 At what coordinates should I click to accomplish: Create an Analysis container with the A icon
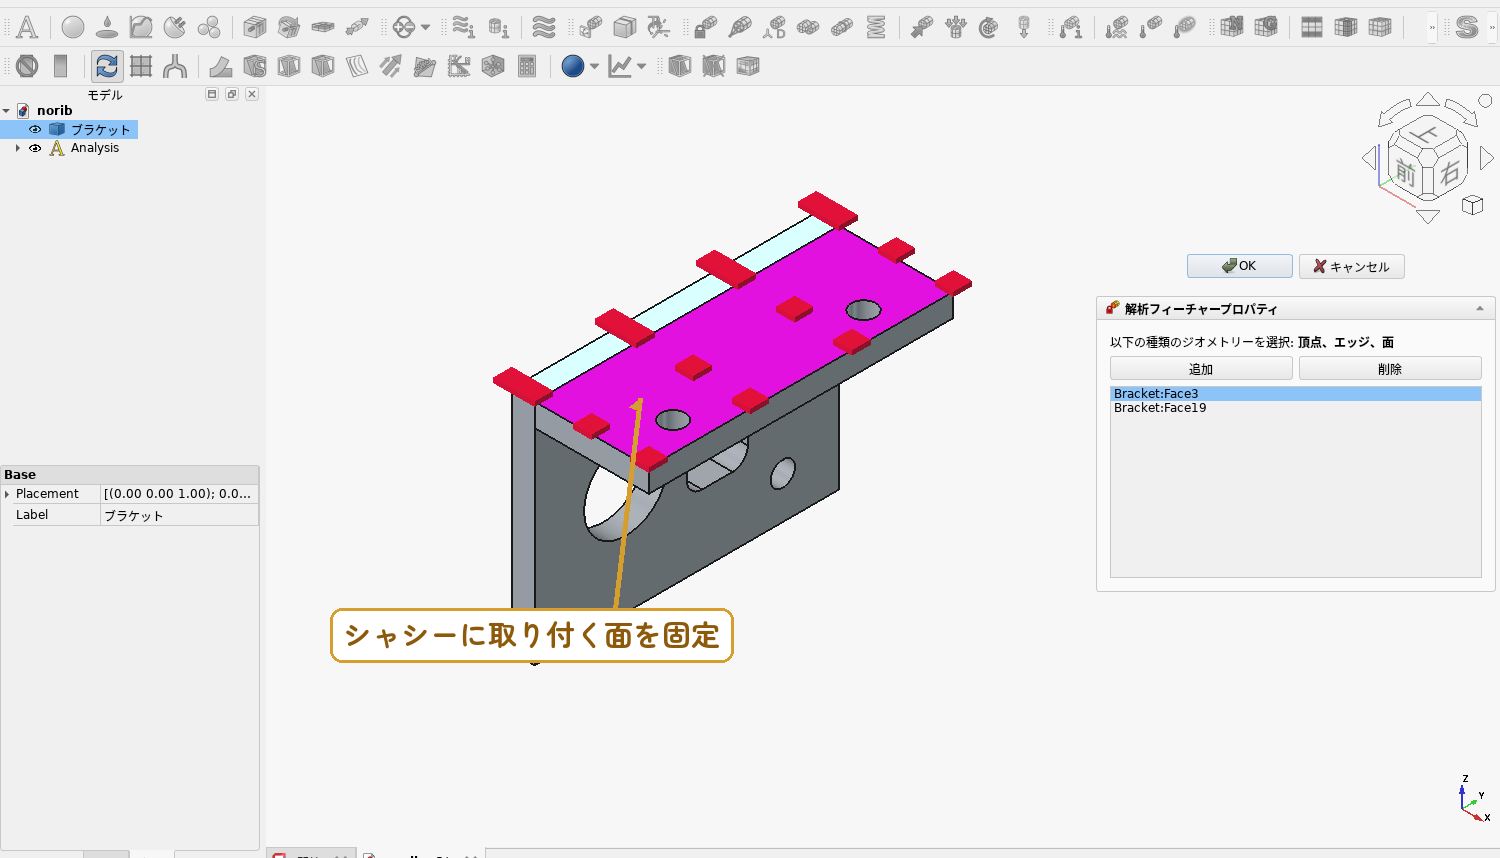27,27
